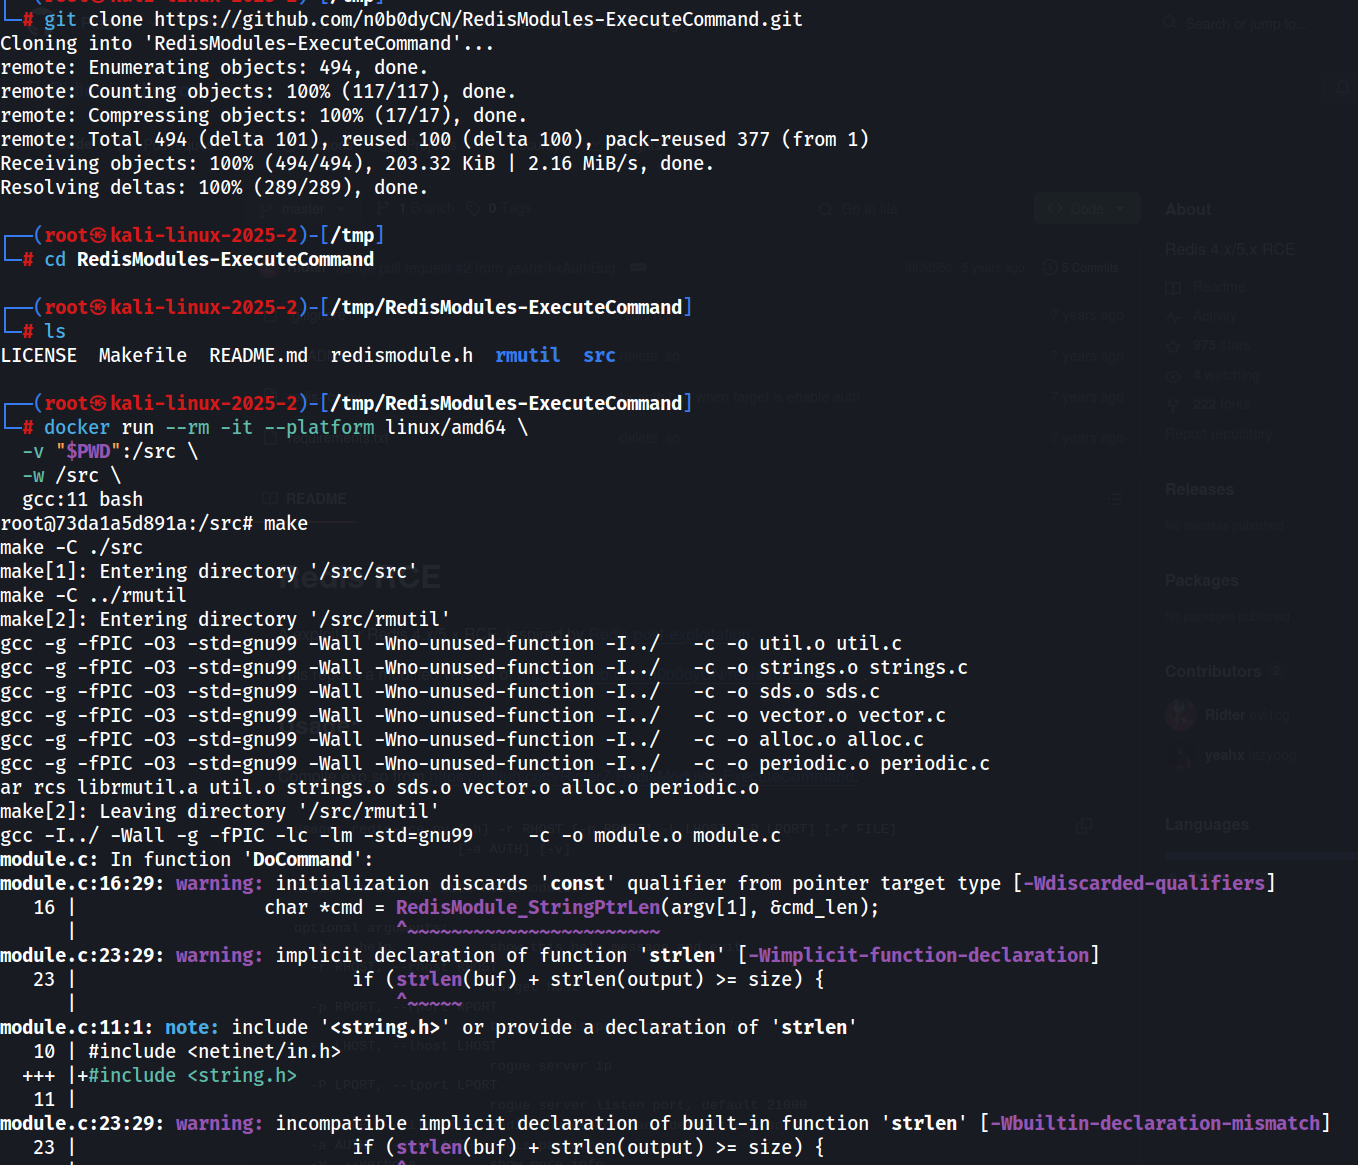
Task: Click the git clone URL in terminal
Action: point(478,19)
